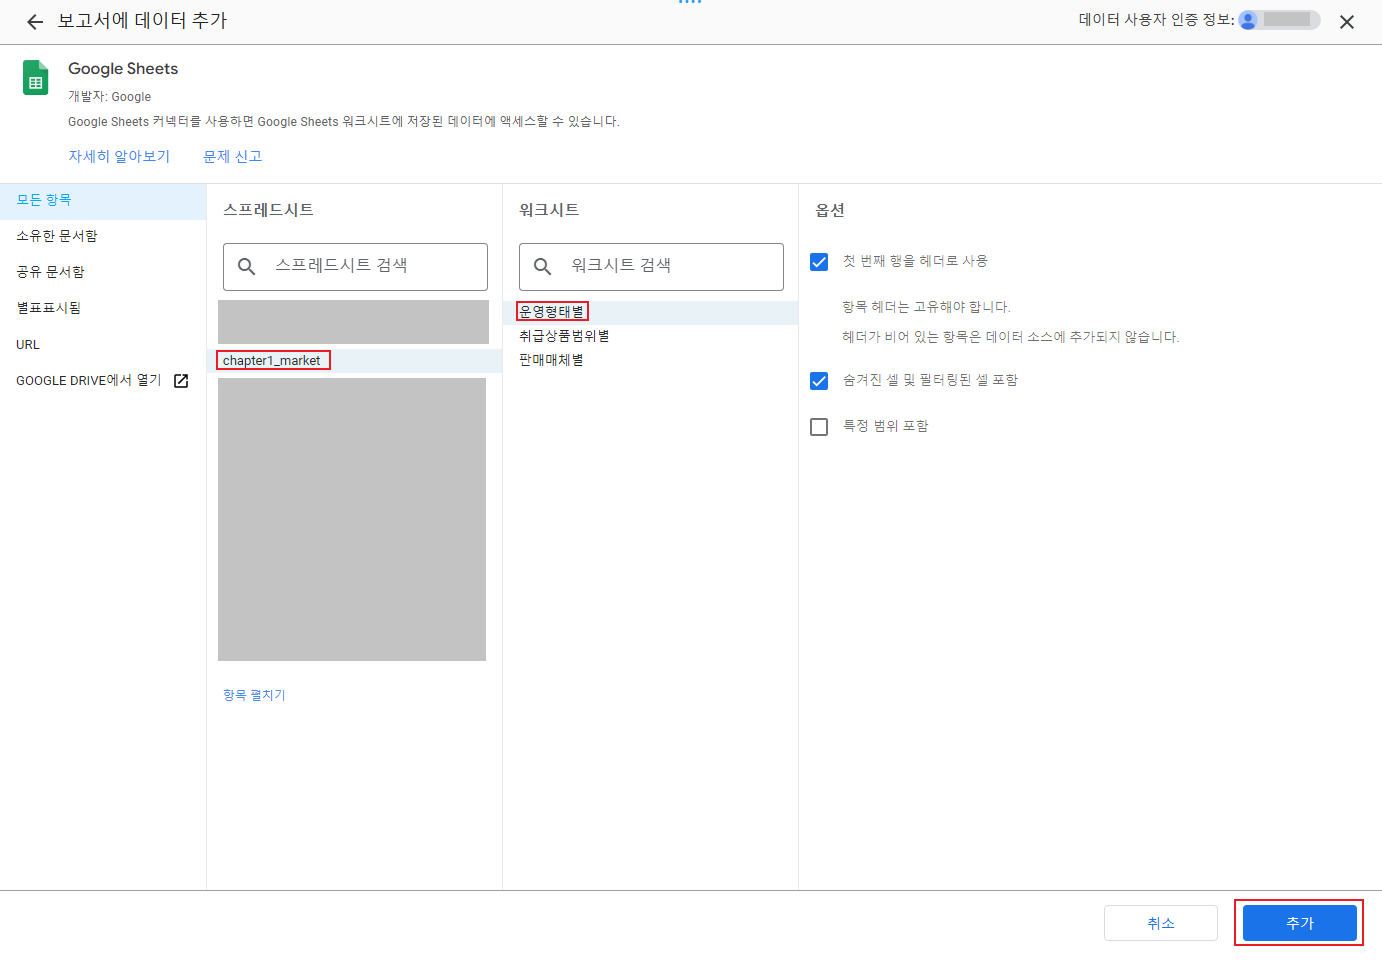Click the '데이터 사용자 인증 정보' label
Image resolution: width=1382 pixels, height=961 pixels.
coord(1156,20)
